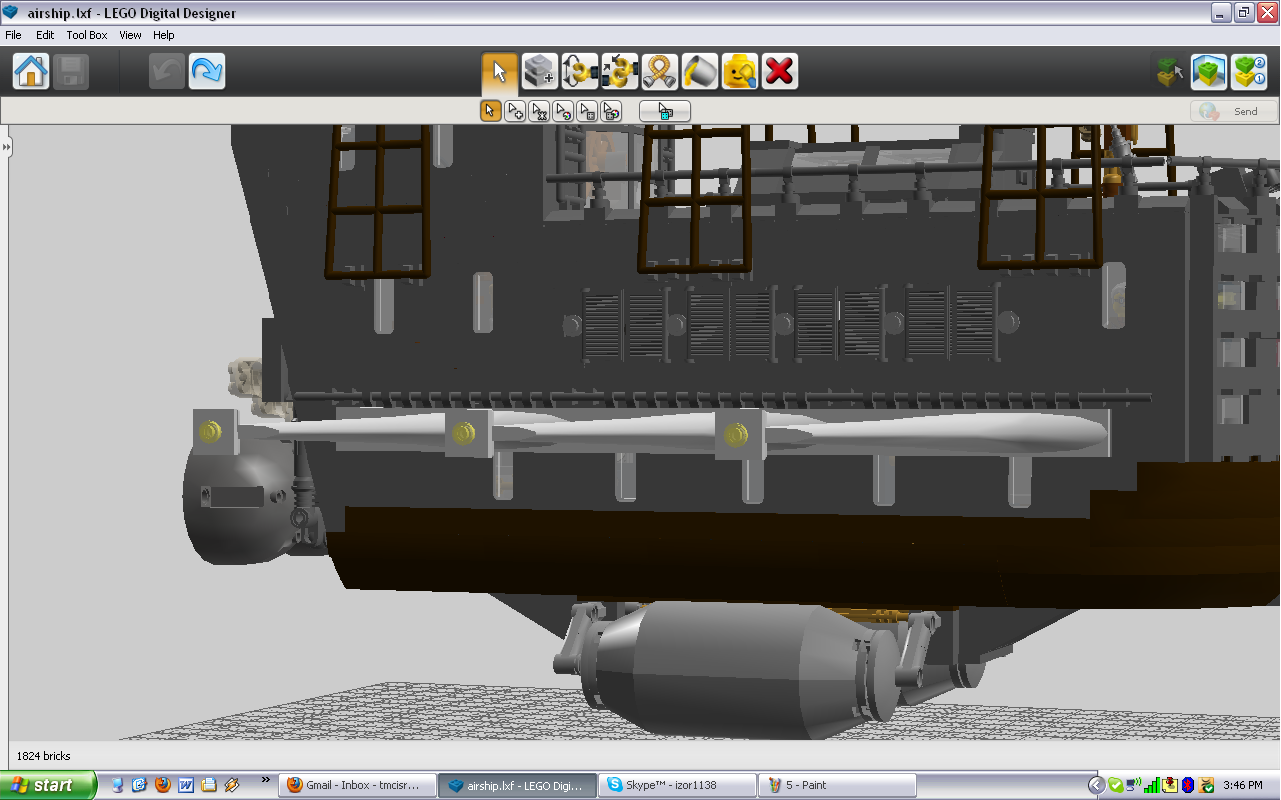This screenshot has height=800, width=1281.
Task: Select the Selection tool arrow
Action: pos(499,72)
